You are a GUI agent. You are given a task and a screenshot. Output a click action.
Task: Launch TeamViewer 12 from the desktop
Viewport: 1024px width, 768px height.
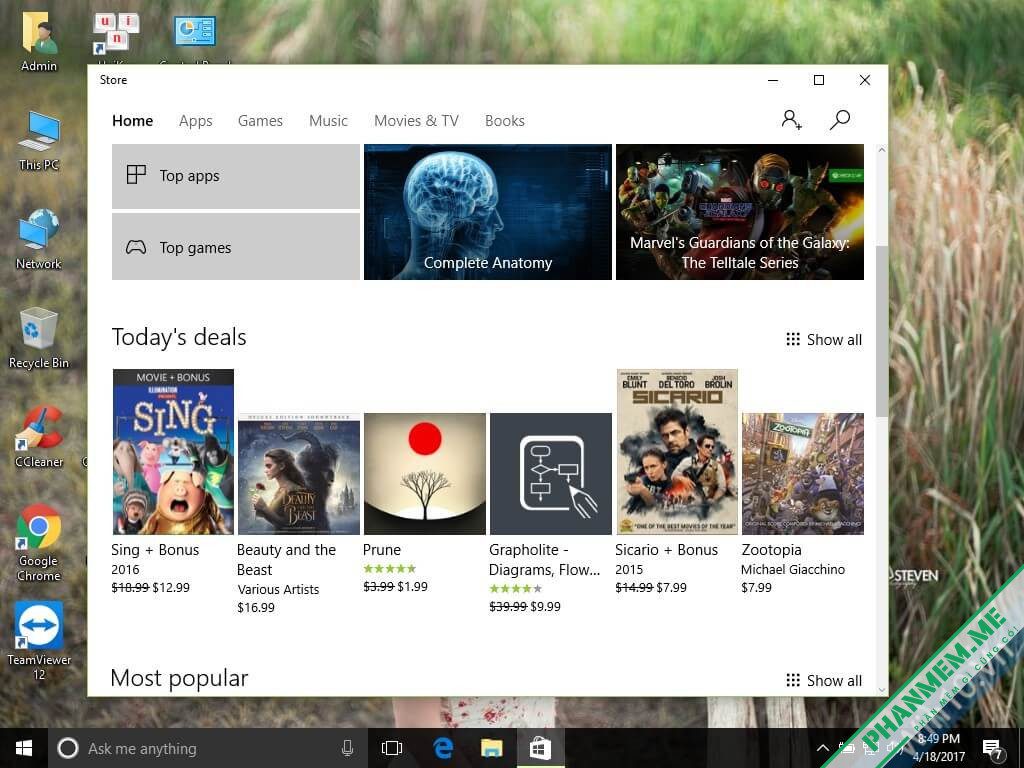tap(39, 641)
